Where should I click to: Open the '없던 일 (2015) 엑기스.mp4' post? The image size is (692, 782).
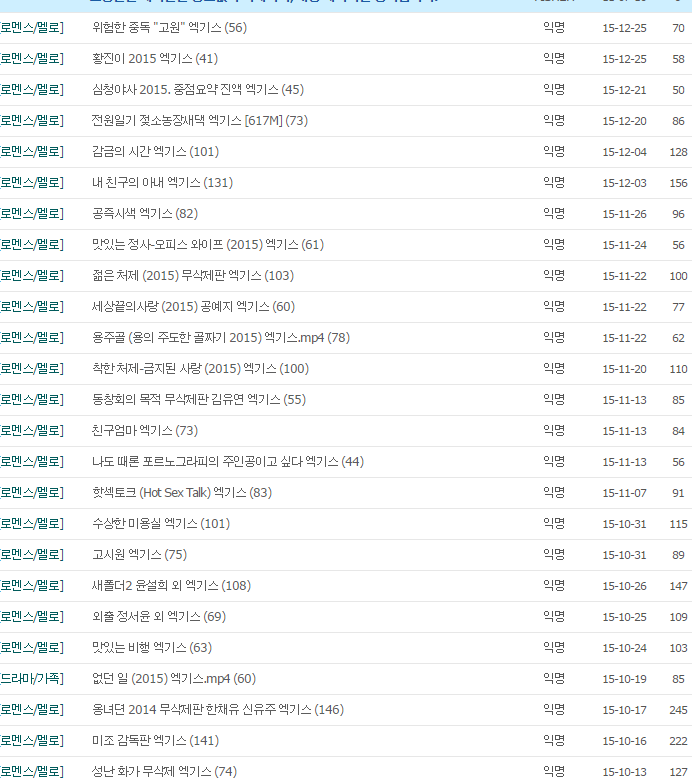click(x=161, y=679)
